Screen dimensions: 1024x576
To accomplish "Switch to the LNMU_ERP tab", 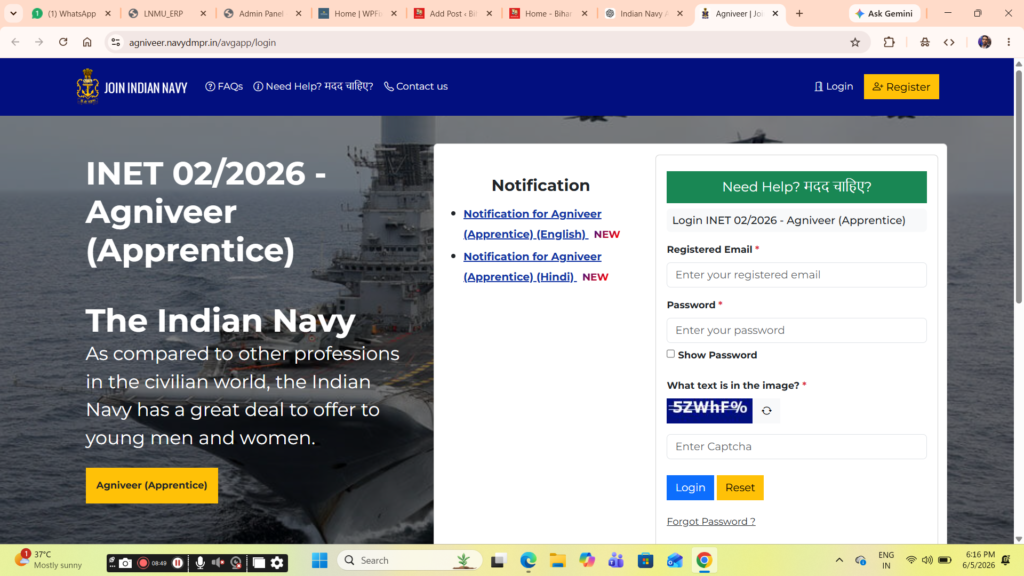I will pyautogui.click(x=167, y=13).
